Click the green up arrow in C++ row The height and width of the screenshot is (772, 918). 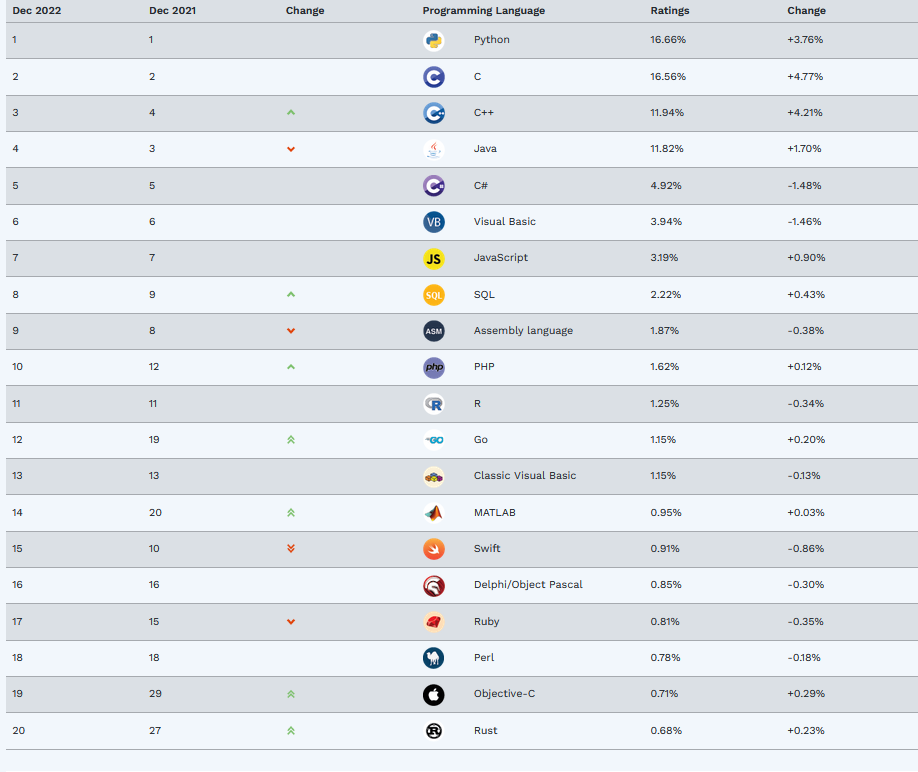(291, 113)
